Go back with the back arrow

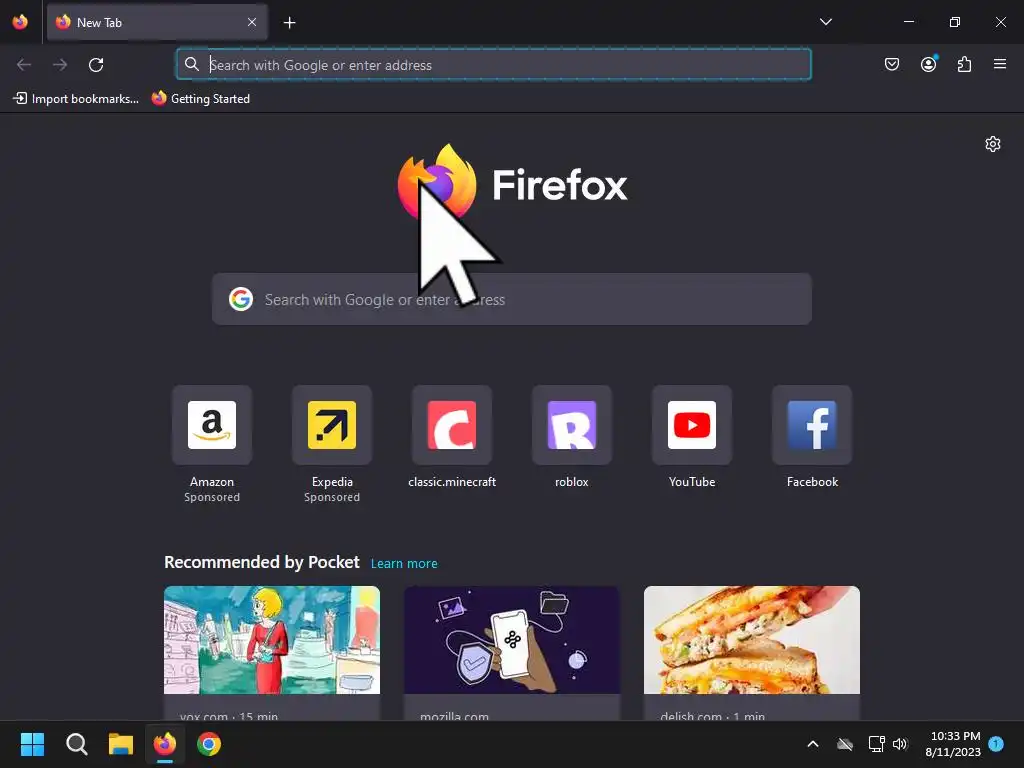point(24,65)
